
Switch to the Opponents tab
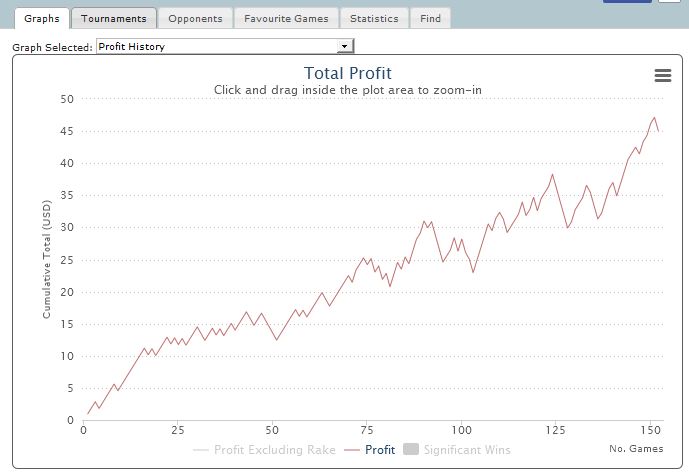[196, 18]
